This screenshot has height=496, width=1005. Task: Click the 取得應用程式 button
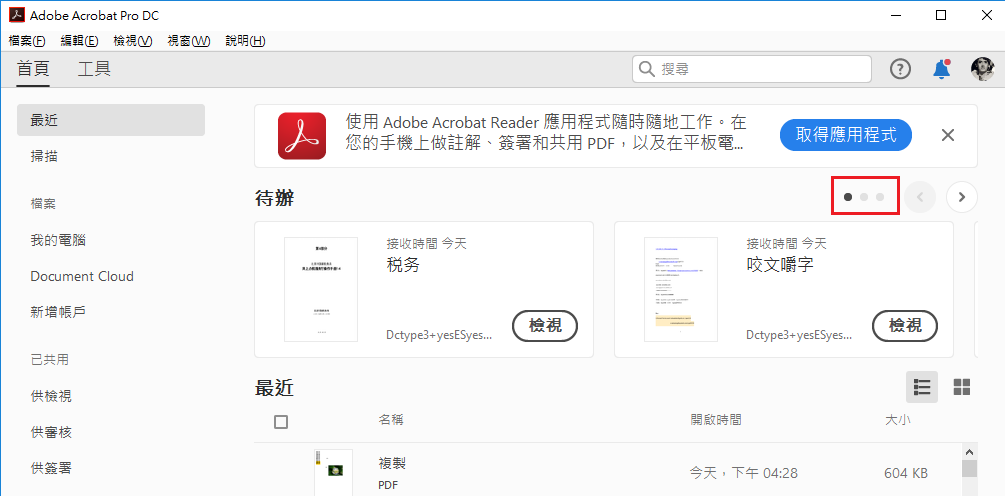point(845,135)
